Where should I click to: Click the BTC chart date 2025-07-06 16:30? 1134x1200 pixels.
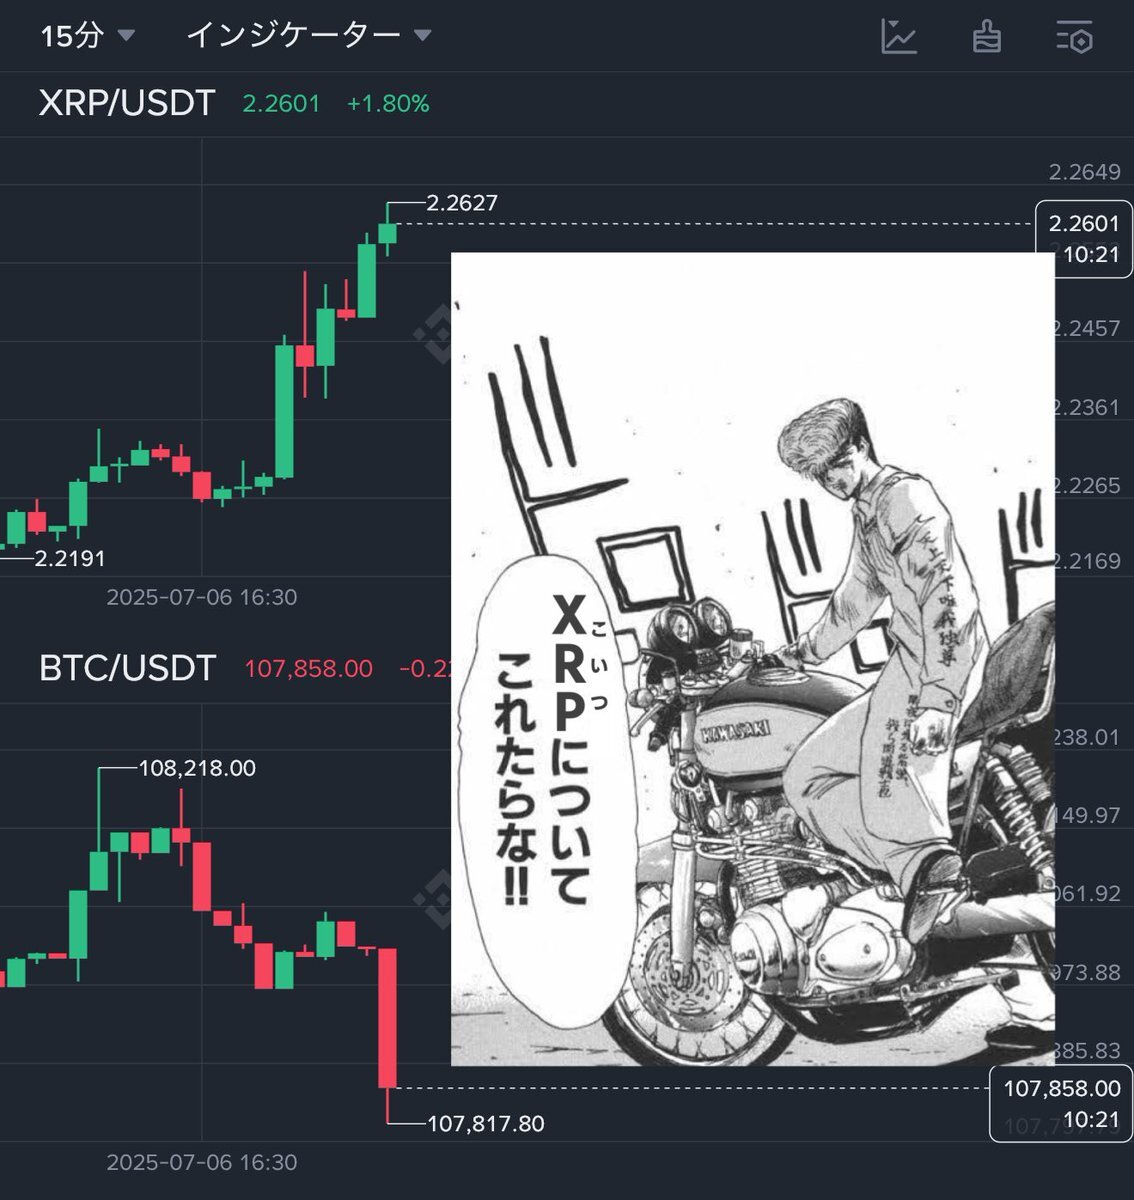pyautogui.click(x=202, y=1163)
